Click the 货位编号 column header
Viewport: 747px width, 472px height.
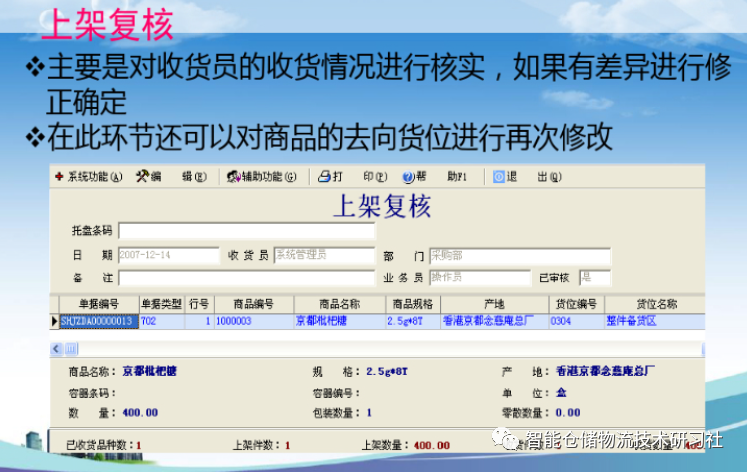tap(576, 304)
